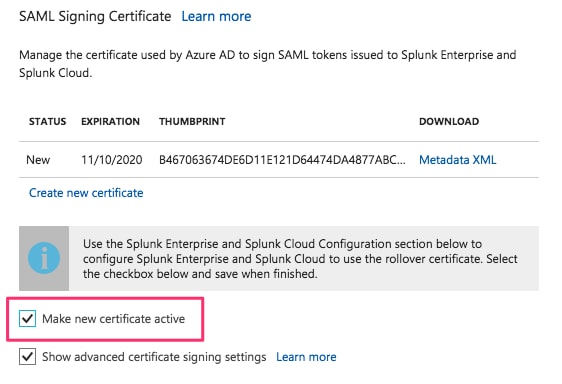
Task: Click the Manage the certificate description paragraph
Action: tap(267, 64)
